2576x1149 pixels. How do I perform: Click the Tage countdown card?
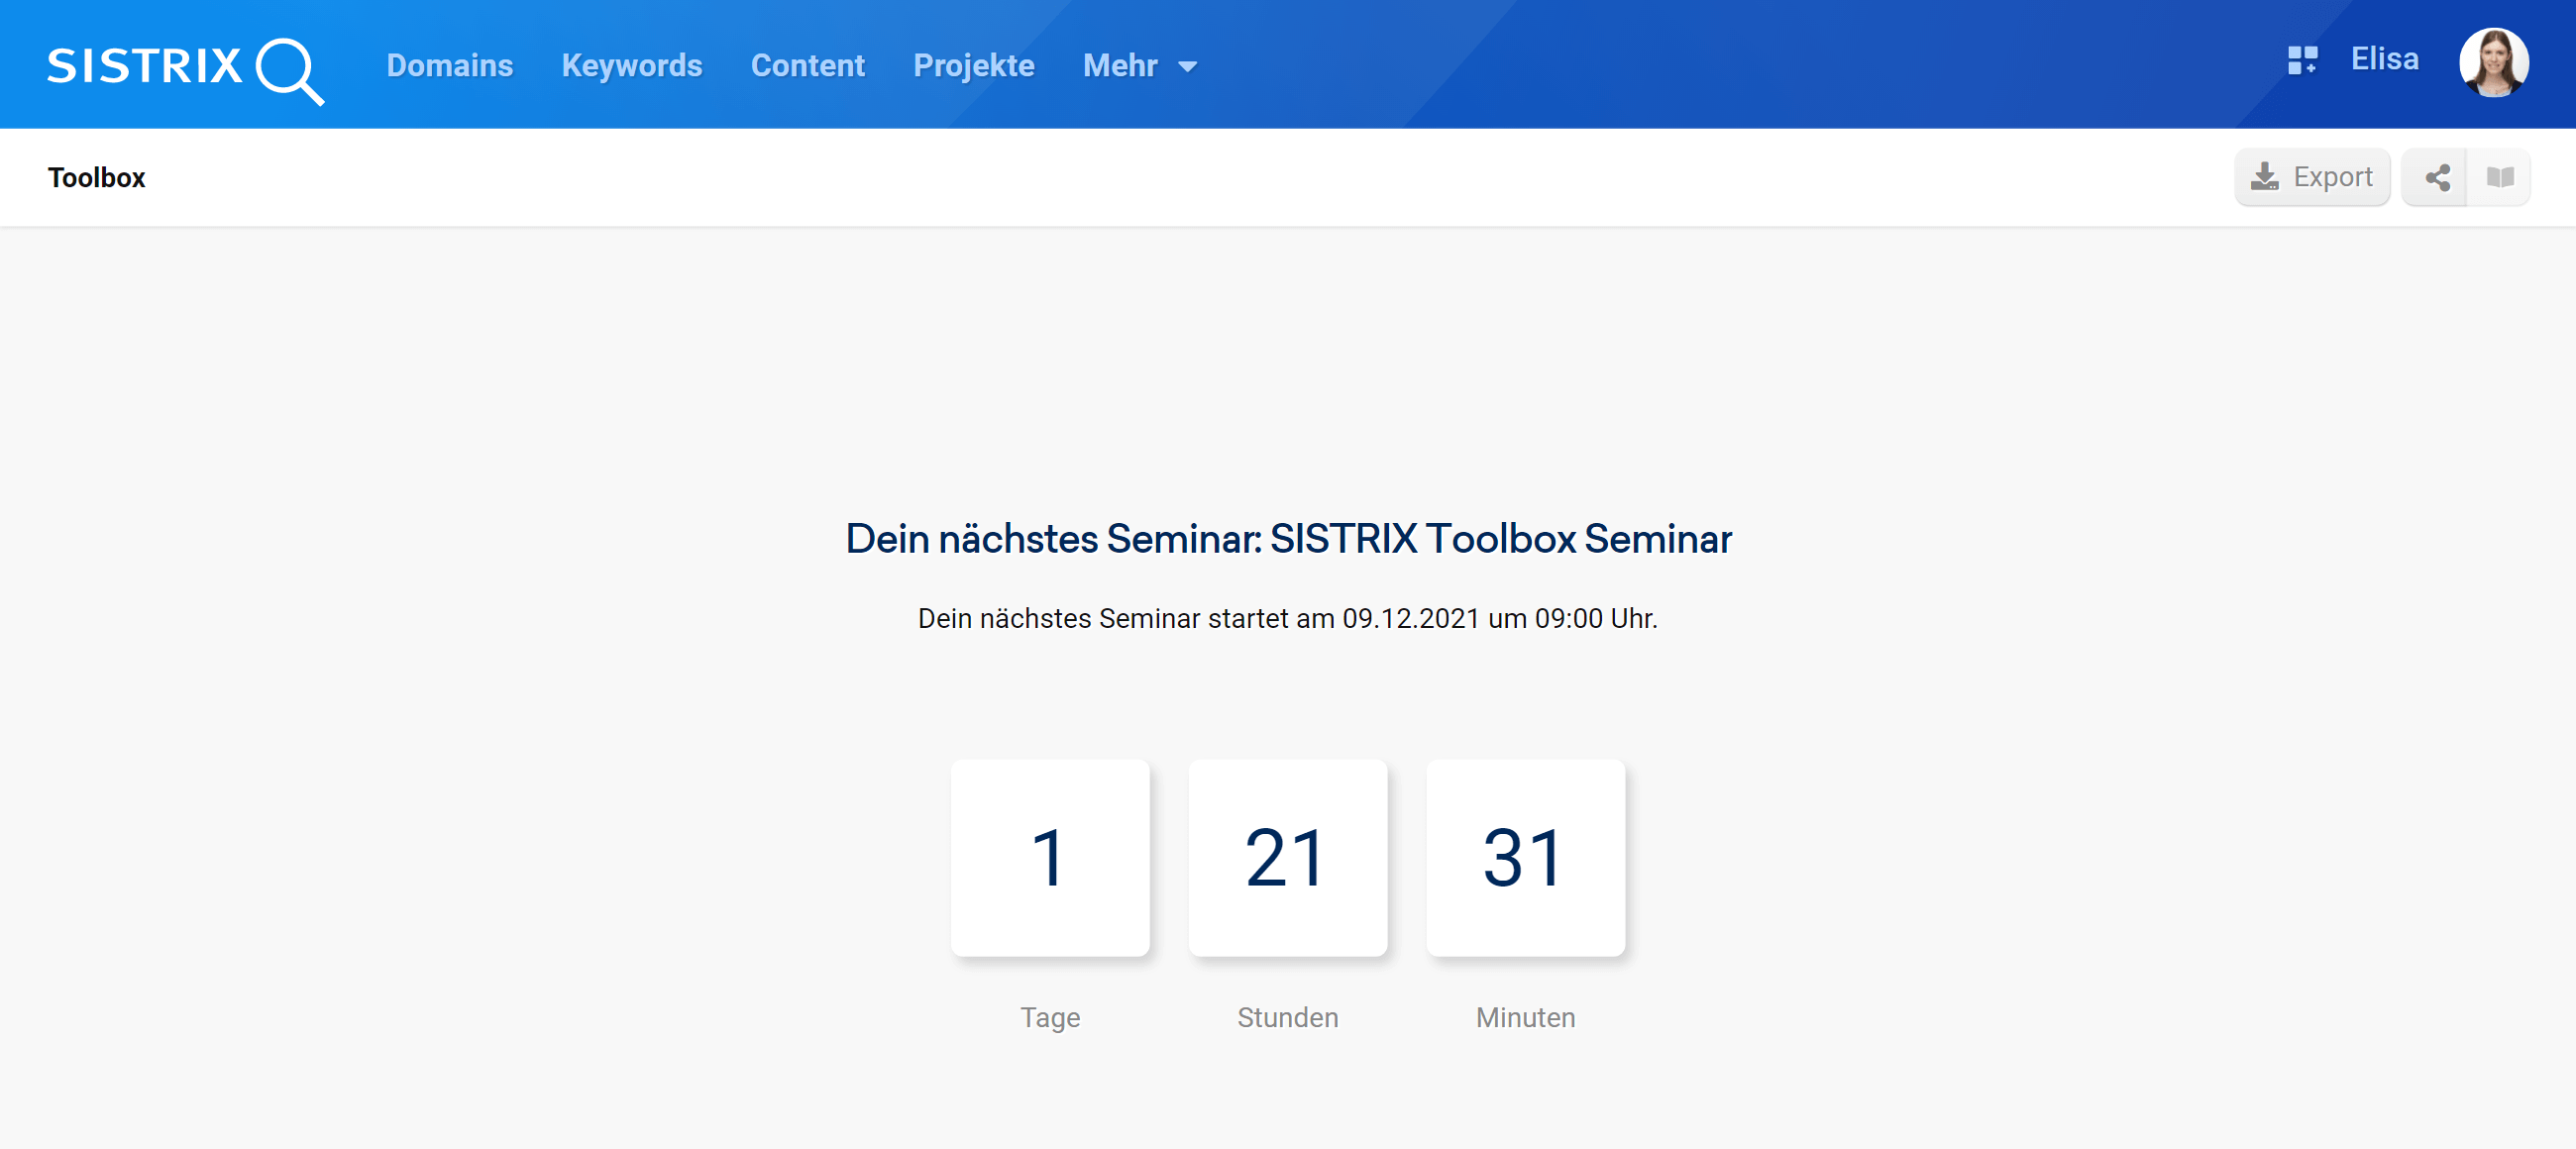pyautogui.click(x=1049, y=857)
